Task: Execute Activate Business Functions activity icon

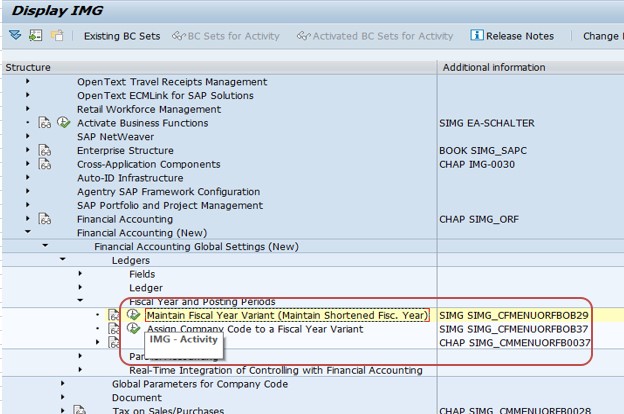Action: [x=64, y=122]
